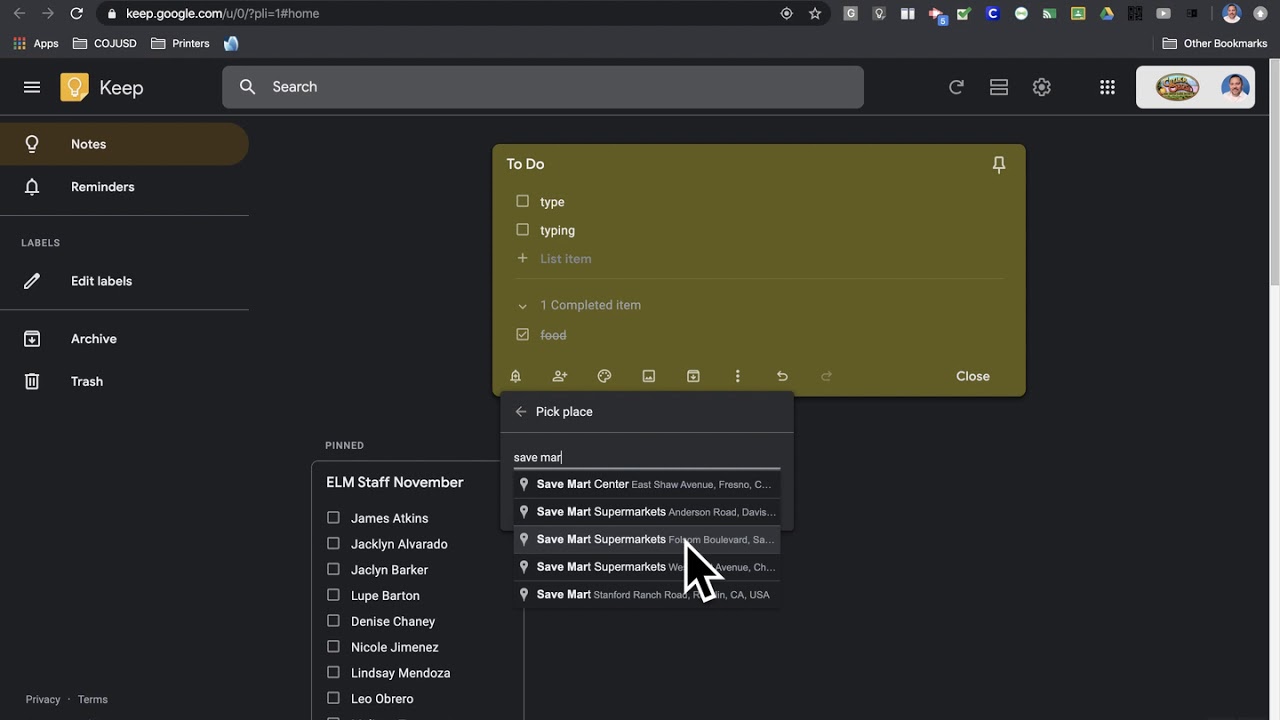The width and height of the screenshot is (1280, 720).
Task: Pin the To Do note
Action: pos(998,165)
